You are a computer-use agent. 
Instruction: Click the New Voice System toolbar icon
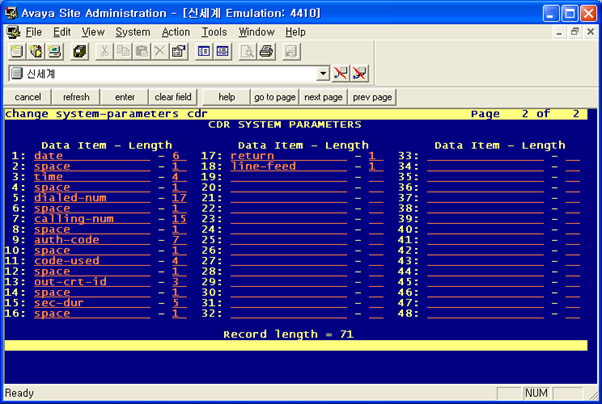(x=17, y=51)
